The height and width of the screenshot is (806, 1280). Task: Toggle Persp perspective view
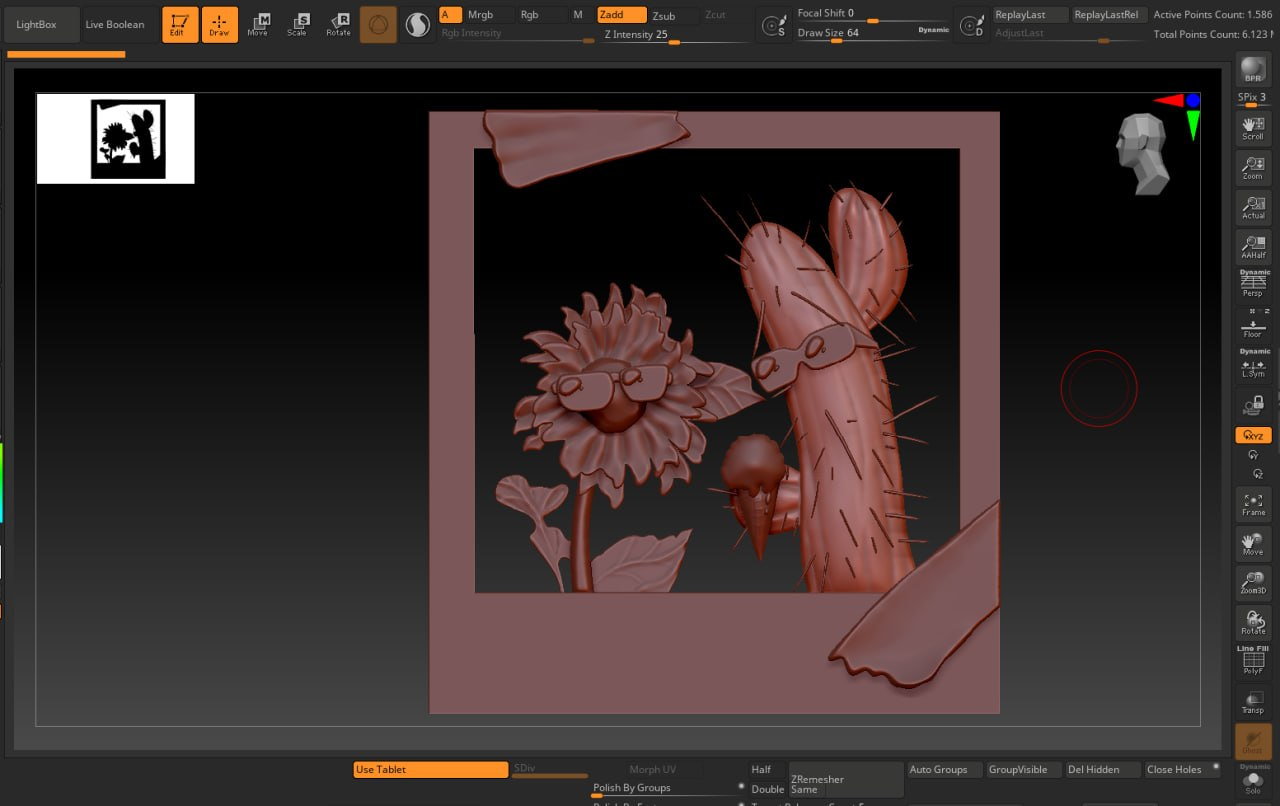coord(1253,284)
